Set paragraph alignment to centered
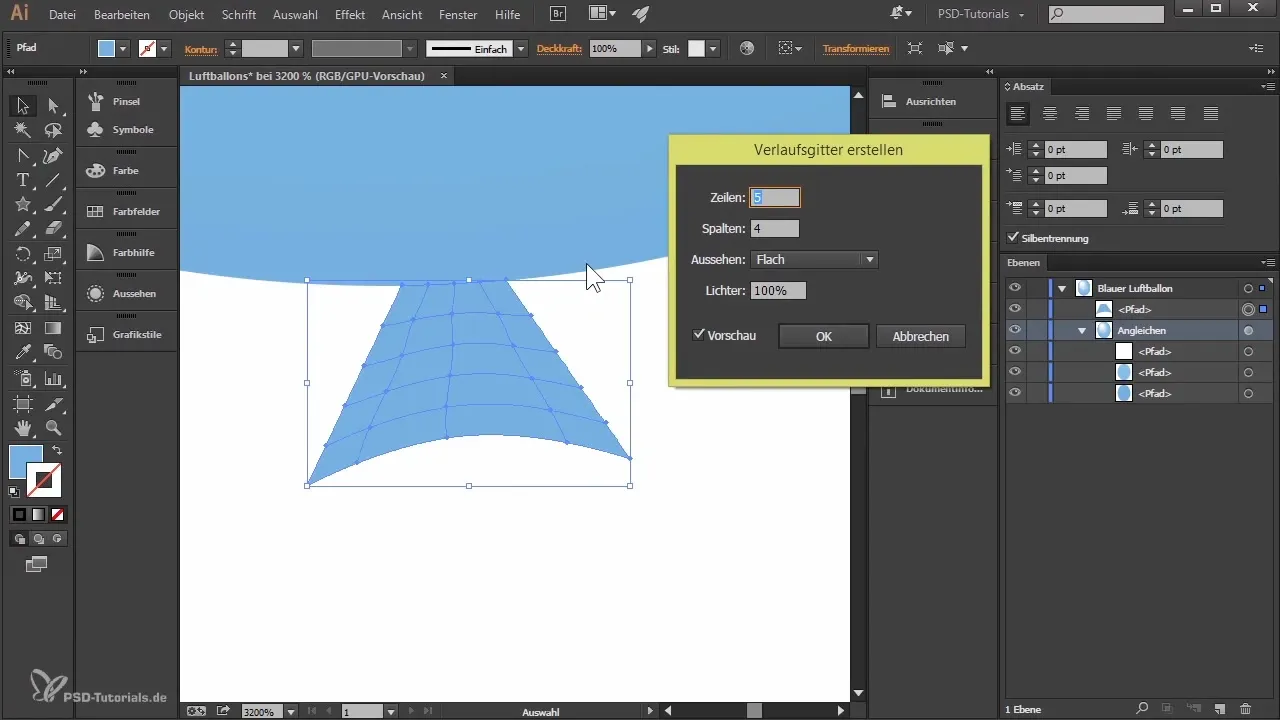The height and width of the screenshot is (720, 1280). coord(1050,114)
